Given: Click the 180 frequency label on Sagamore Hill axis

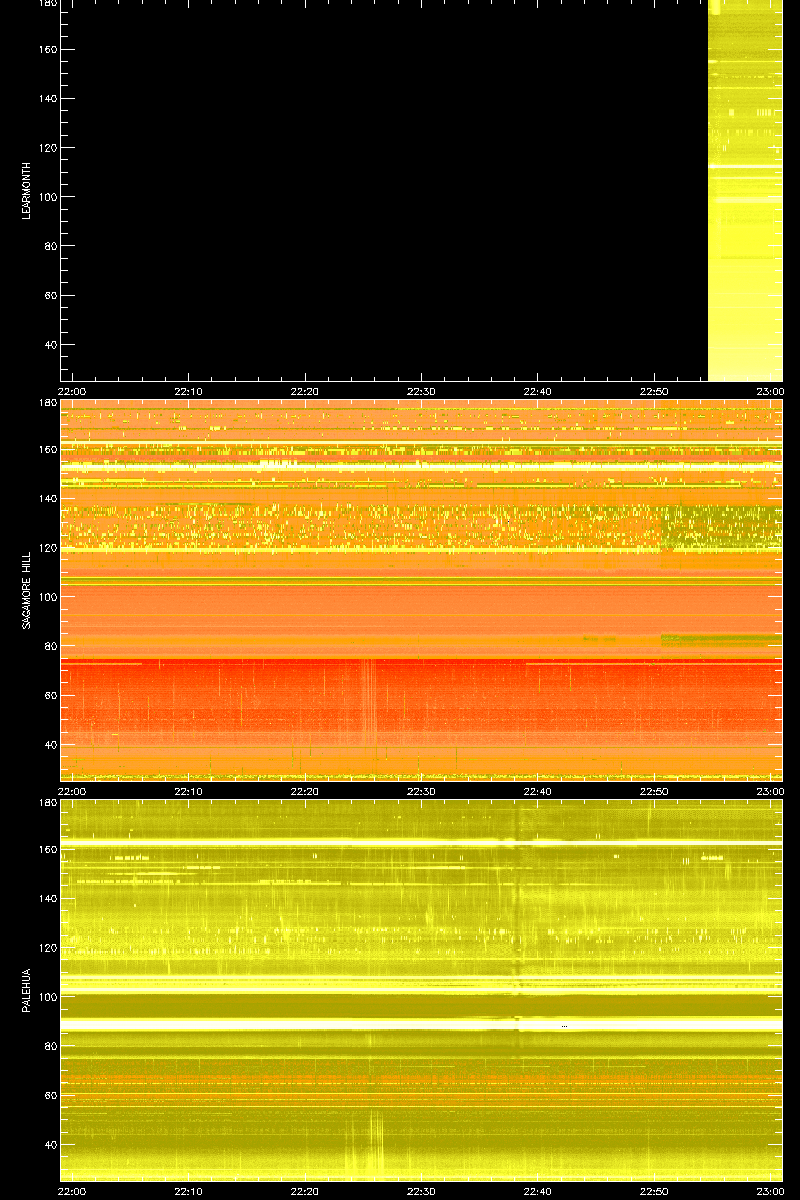Looking at the screenshot, I should coord(47,403).
